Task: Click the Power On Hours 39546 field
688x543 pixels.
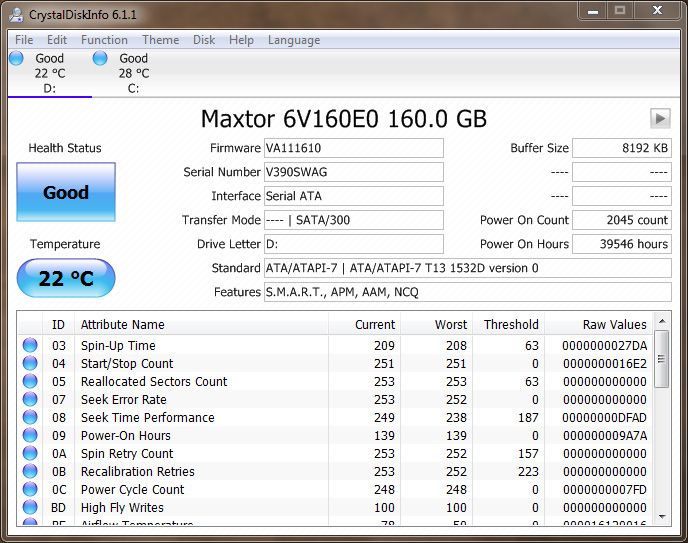Action: click(x=622, y=244)
